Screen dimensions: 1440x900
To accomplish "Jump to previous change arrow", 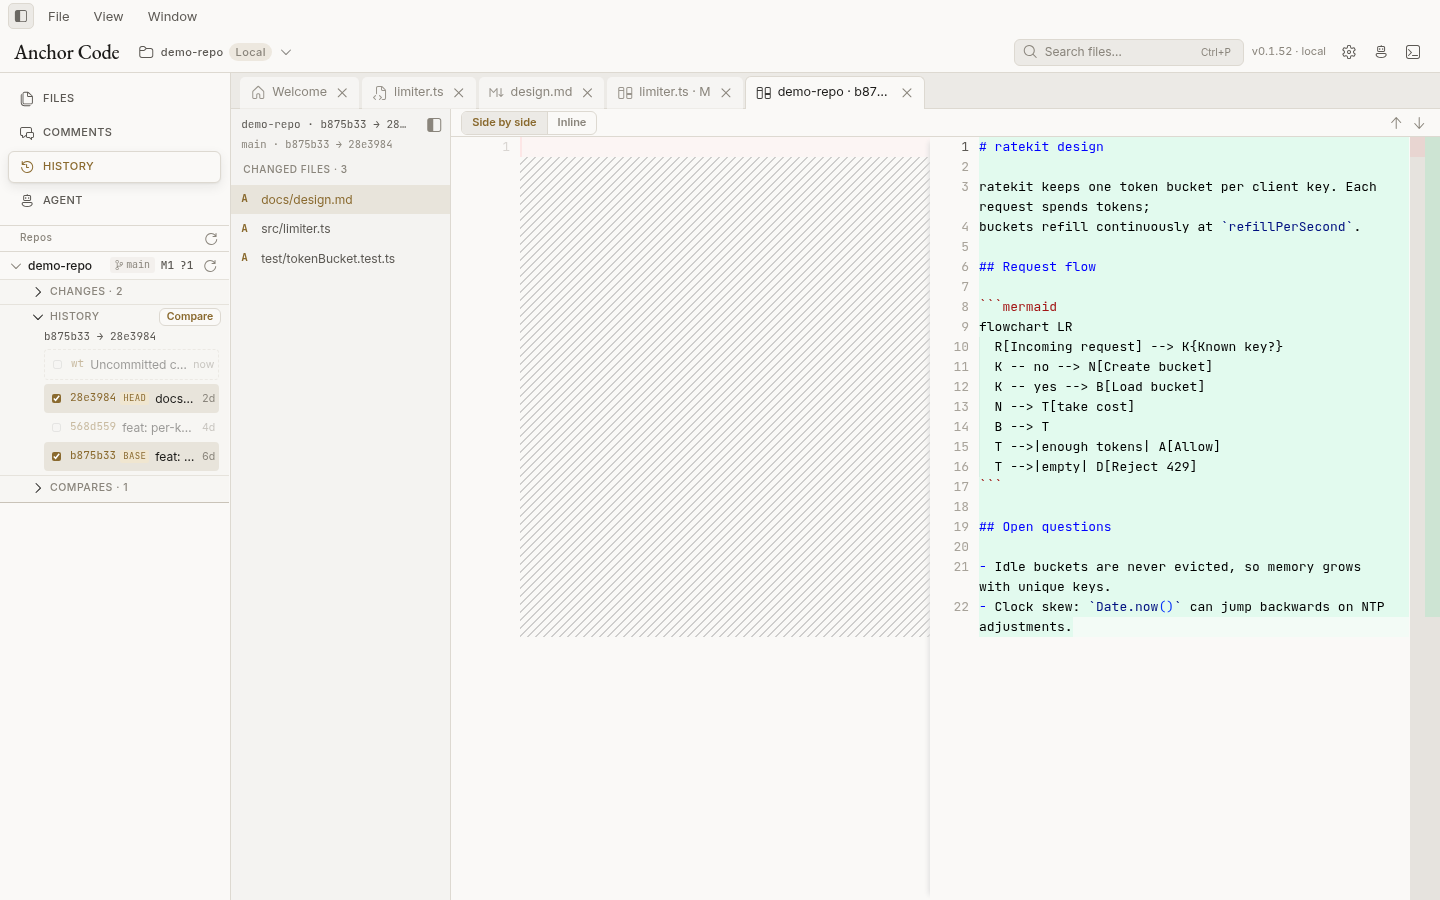I will [1396, 123].
